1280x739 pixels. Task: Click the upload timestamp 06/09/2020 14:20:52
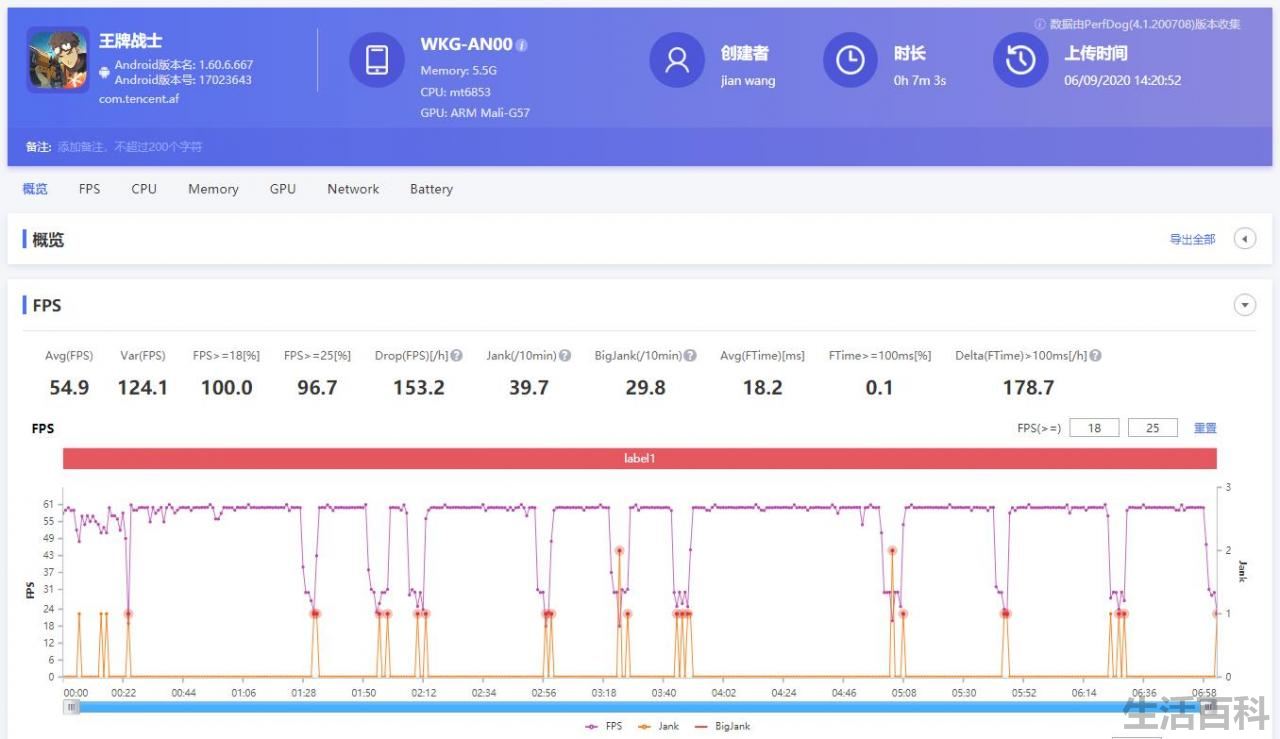pos(1122,81)
